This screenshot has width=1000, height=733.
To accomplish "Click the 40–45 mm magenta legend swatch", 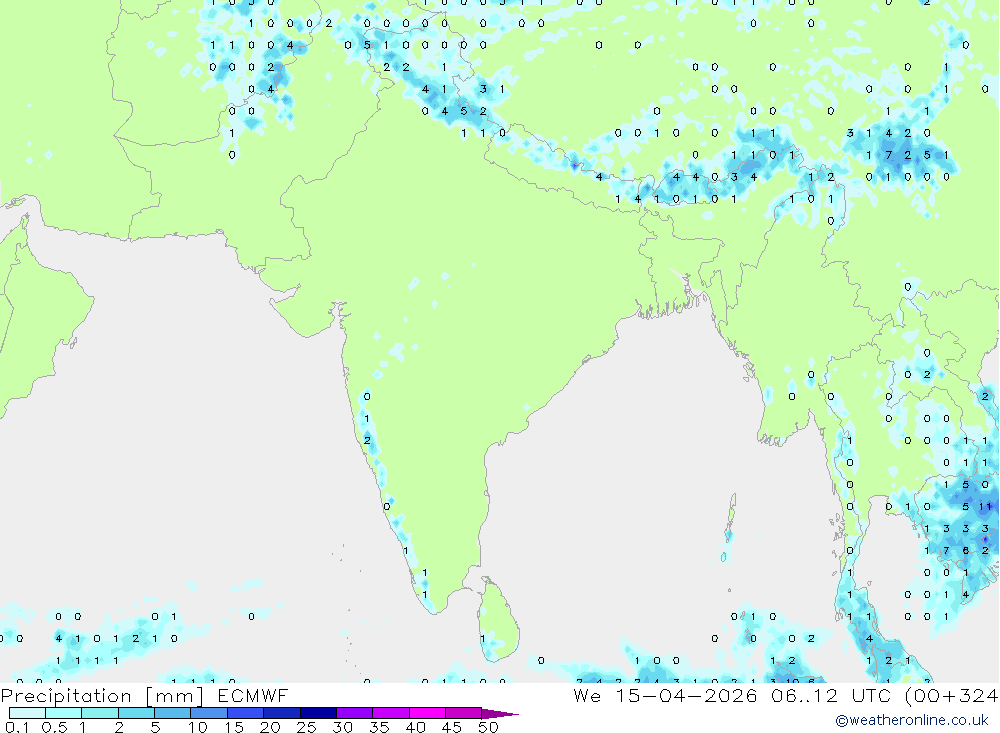I will [427, 713].
